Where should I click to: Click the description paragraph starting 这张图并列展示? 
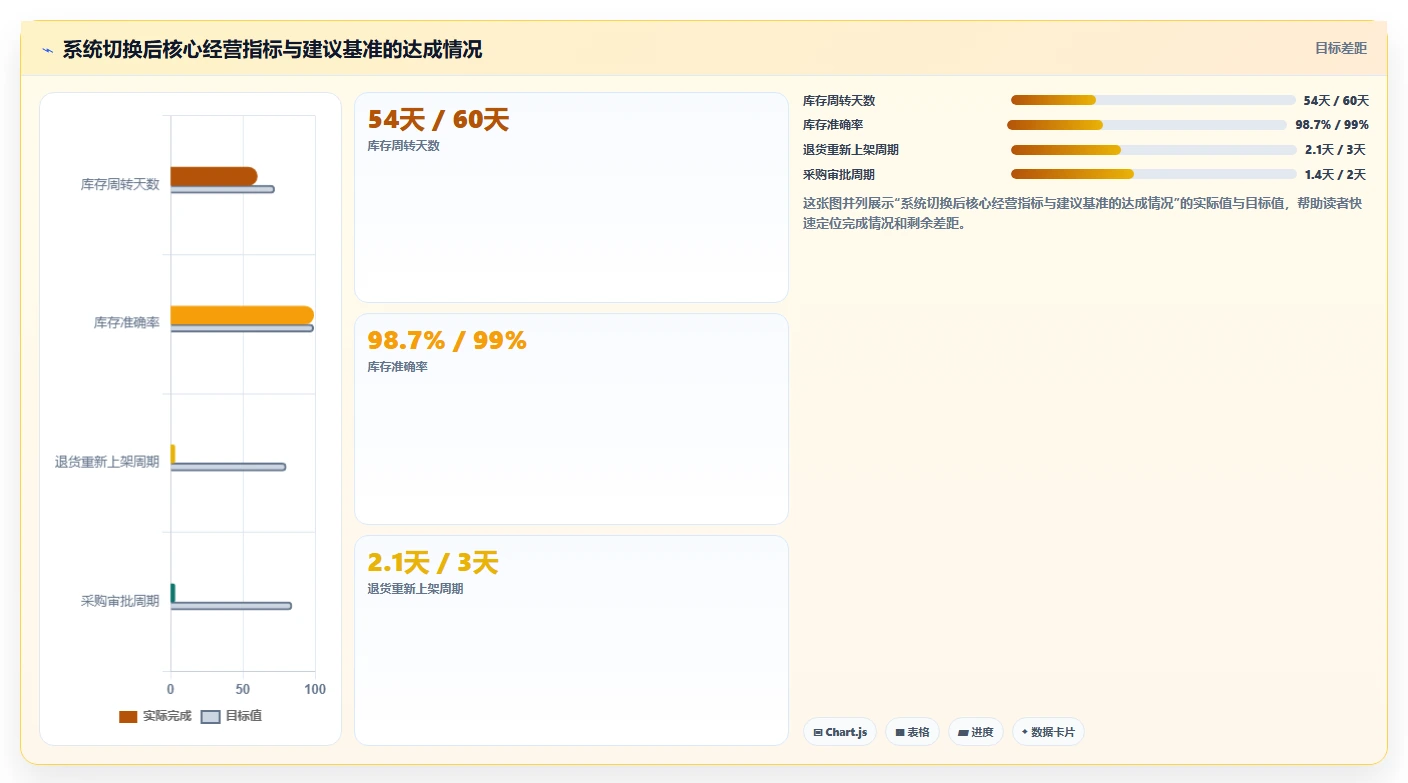(x=1084, y=214)
